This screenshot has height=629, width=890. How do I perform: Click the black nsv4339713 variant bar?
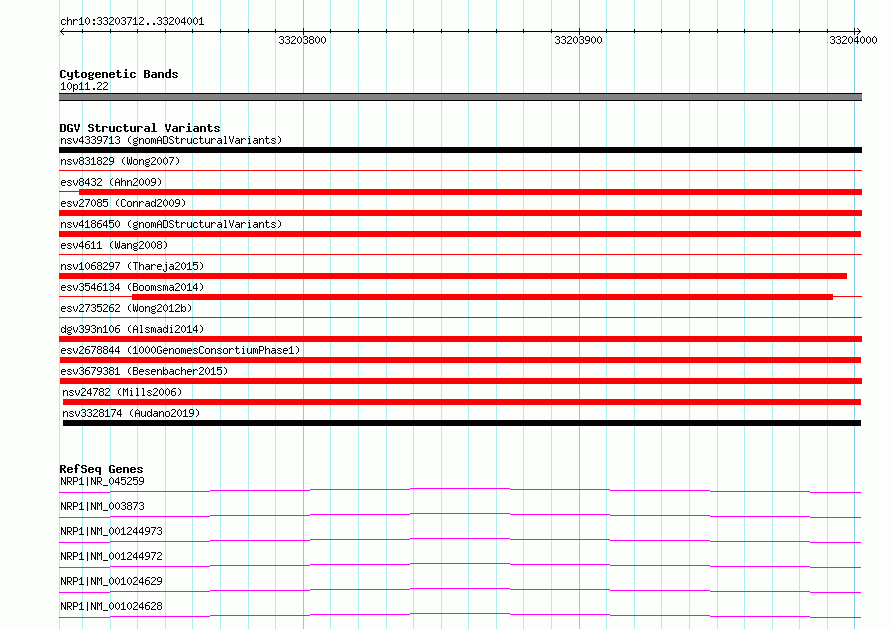460,150
